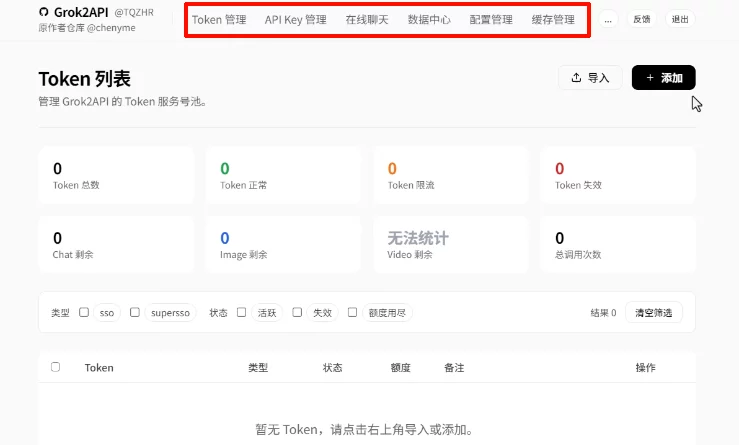Screen dimensions: 739x445
Task: Tick the 失效 status filter checkbox
Action: pyautogui.click(x=297, y=313)
